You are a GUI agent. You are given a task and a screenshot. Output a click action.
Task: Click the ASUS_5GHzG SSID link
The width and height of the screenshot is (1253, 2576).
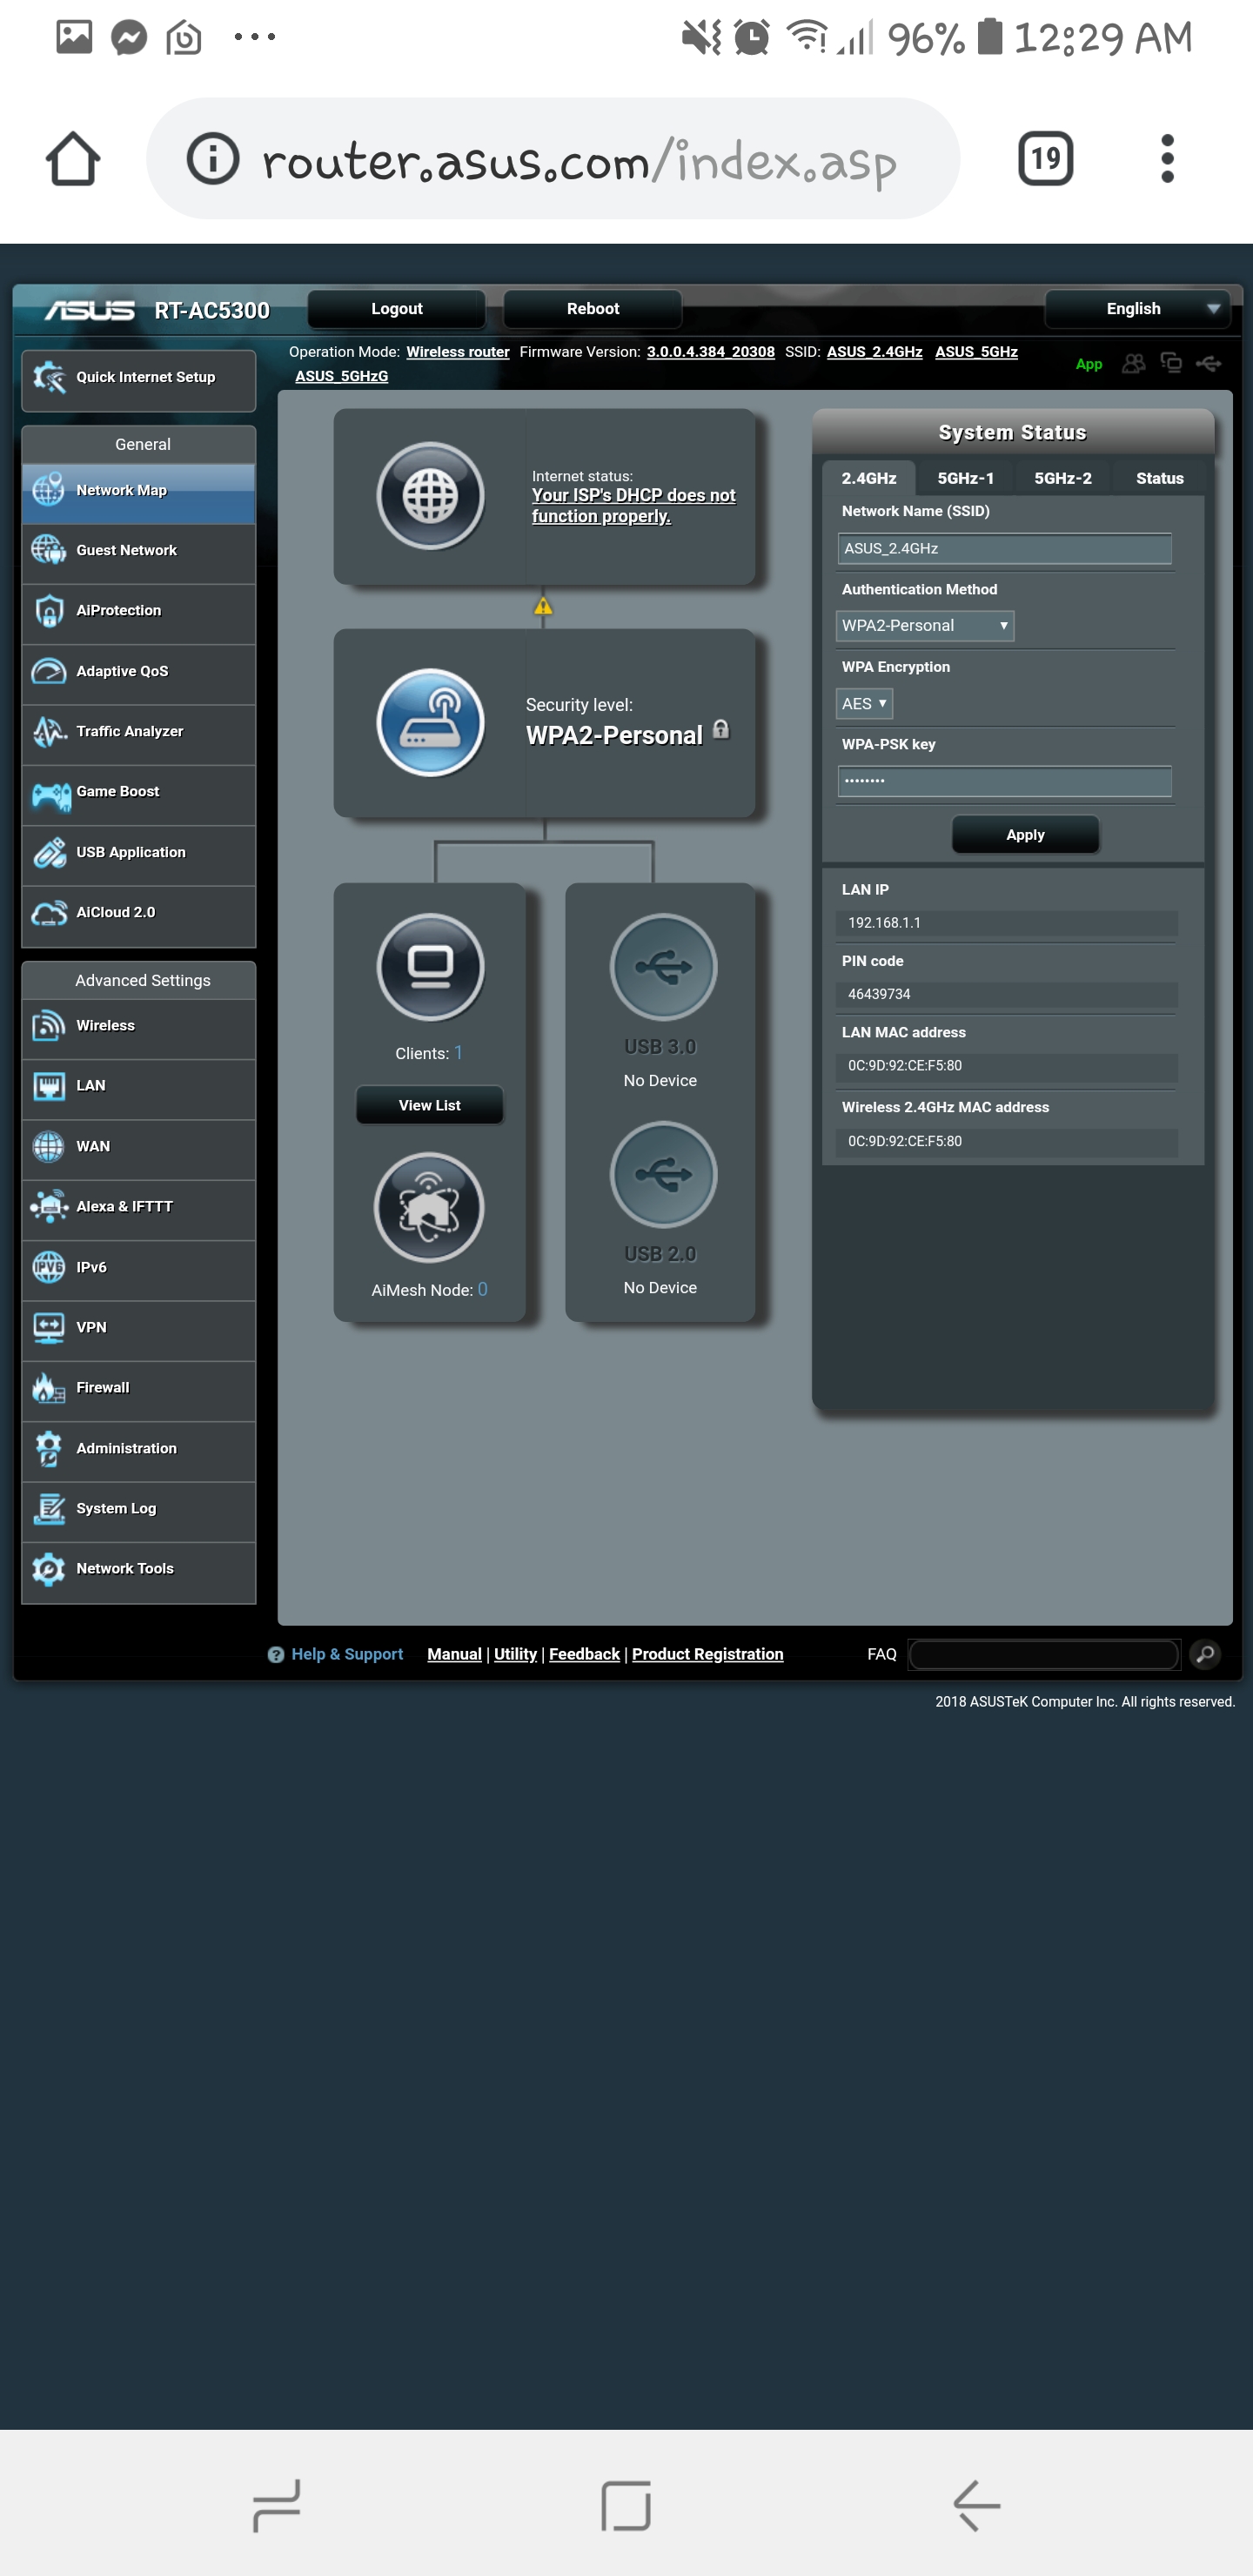tap(342, 377)
